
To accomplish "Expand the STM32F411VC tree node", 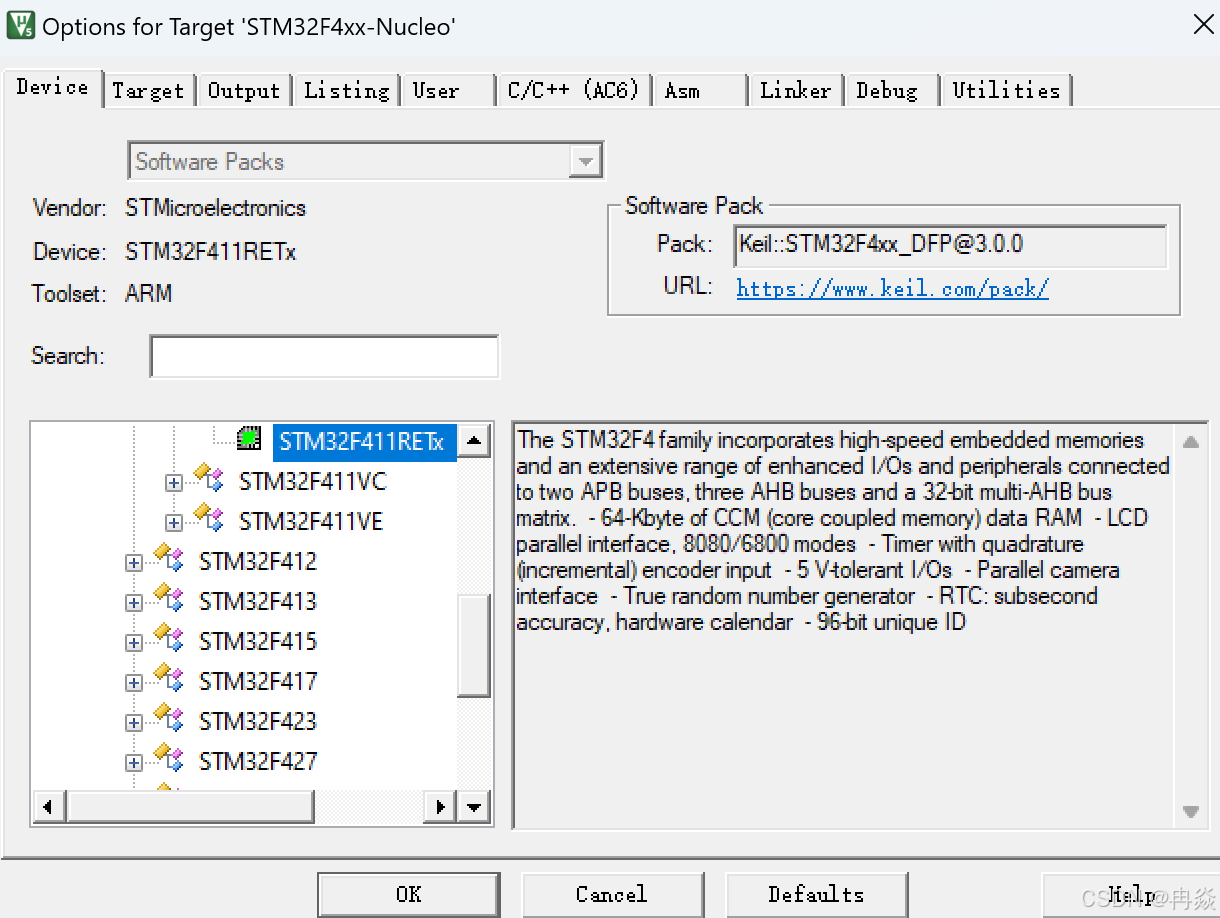I will pyautogui.click(x=174, y=483).
